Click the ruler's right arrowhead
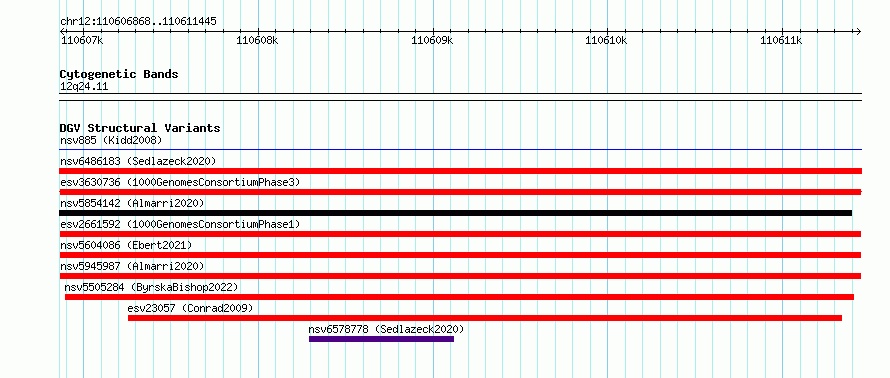This screenshot has width=890, height=378. pyautogui.click(x=858, y=31)
